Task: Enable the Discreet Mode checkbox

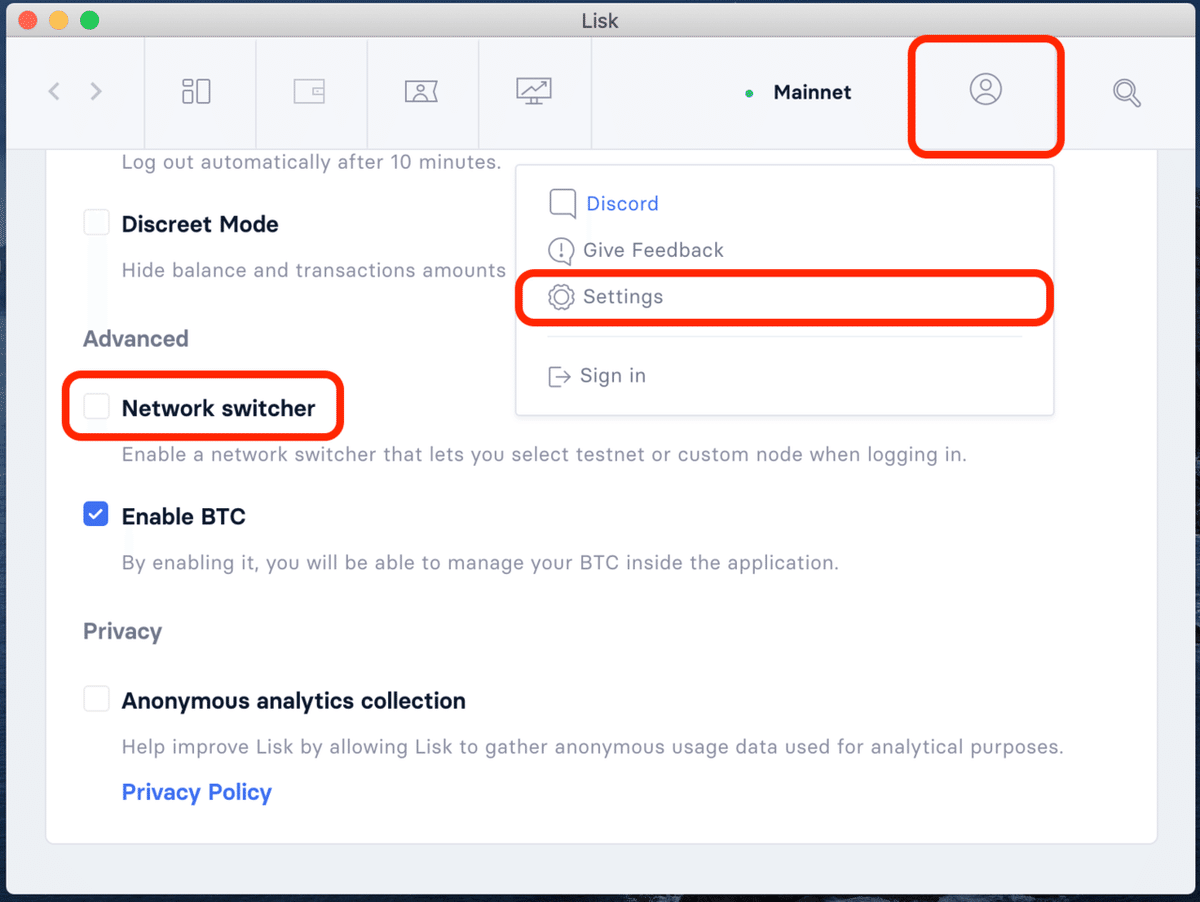Action: (96, 223)
